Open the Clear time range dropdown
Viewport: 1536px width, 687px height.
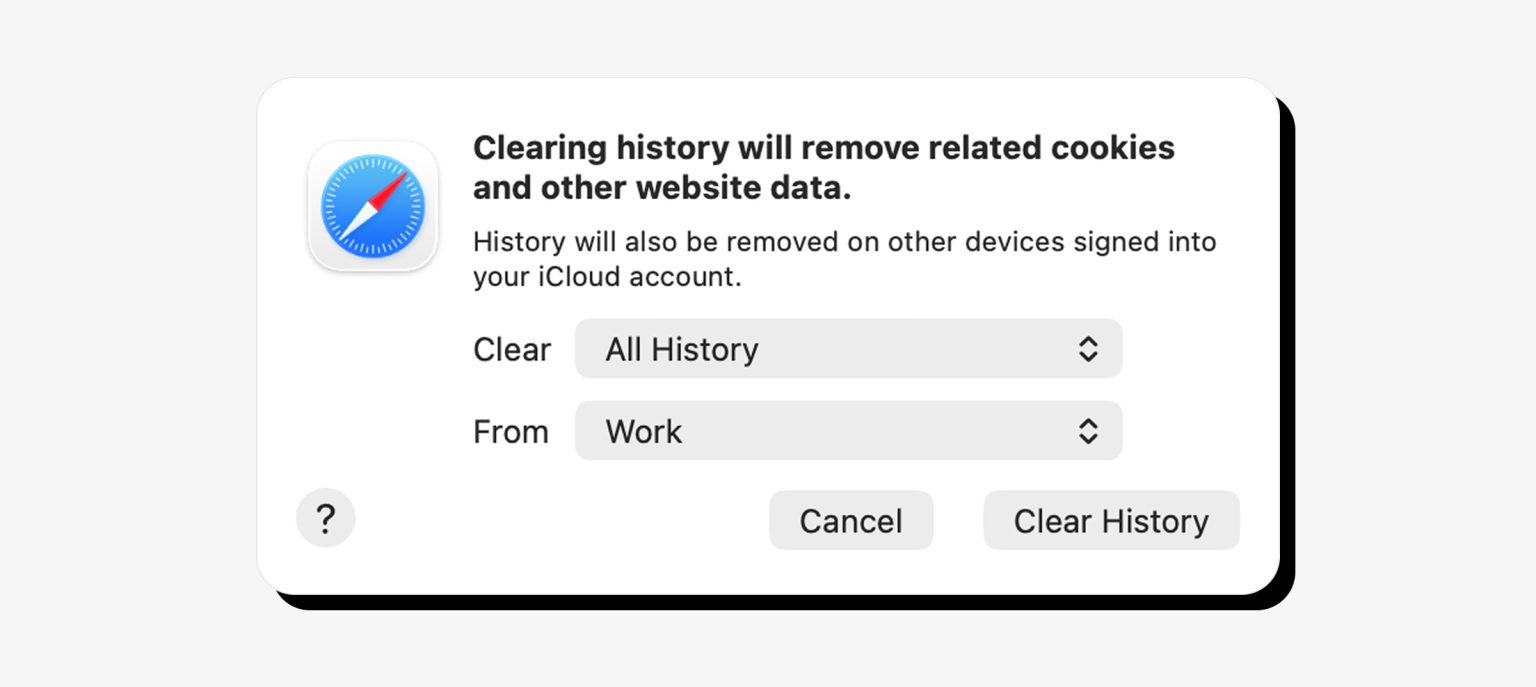click(848, 349)
